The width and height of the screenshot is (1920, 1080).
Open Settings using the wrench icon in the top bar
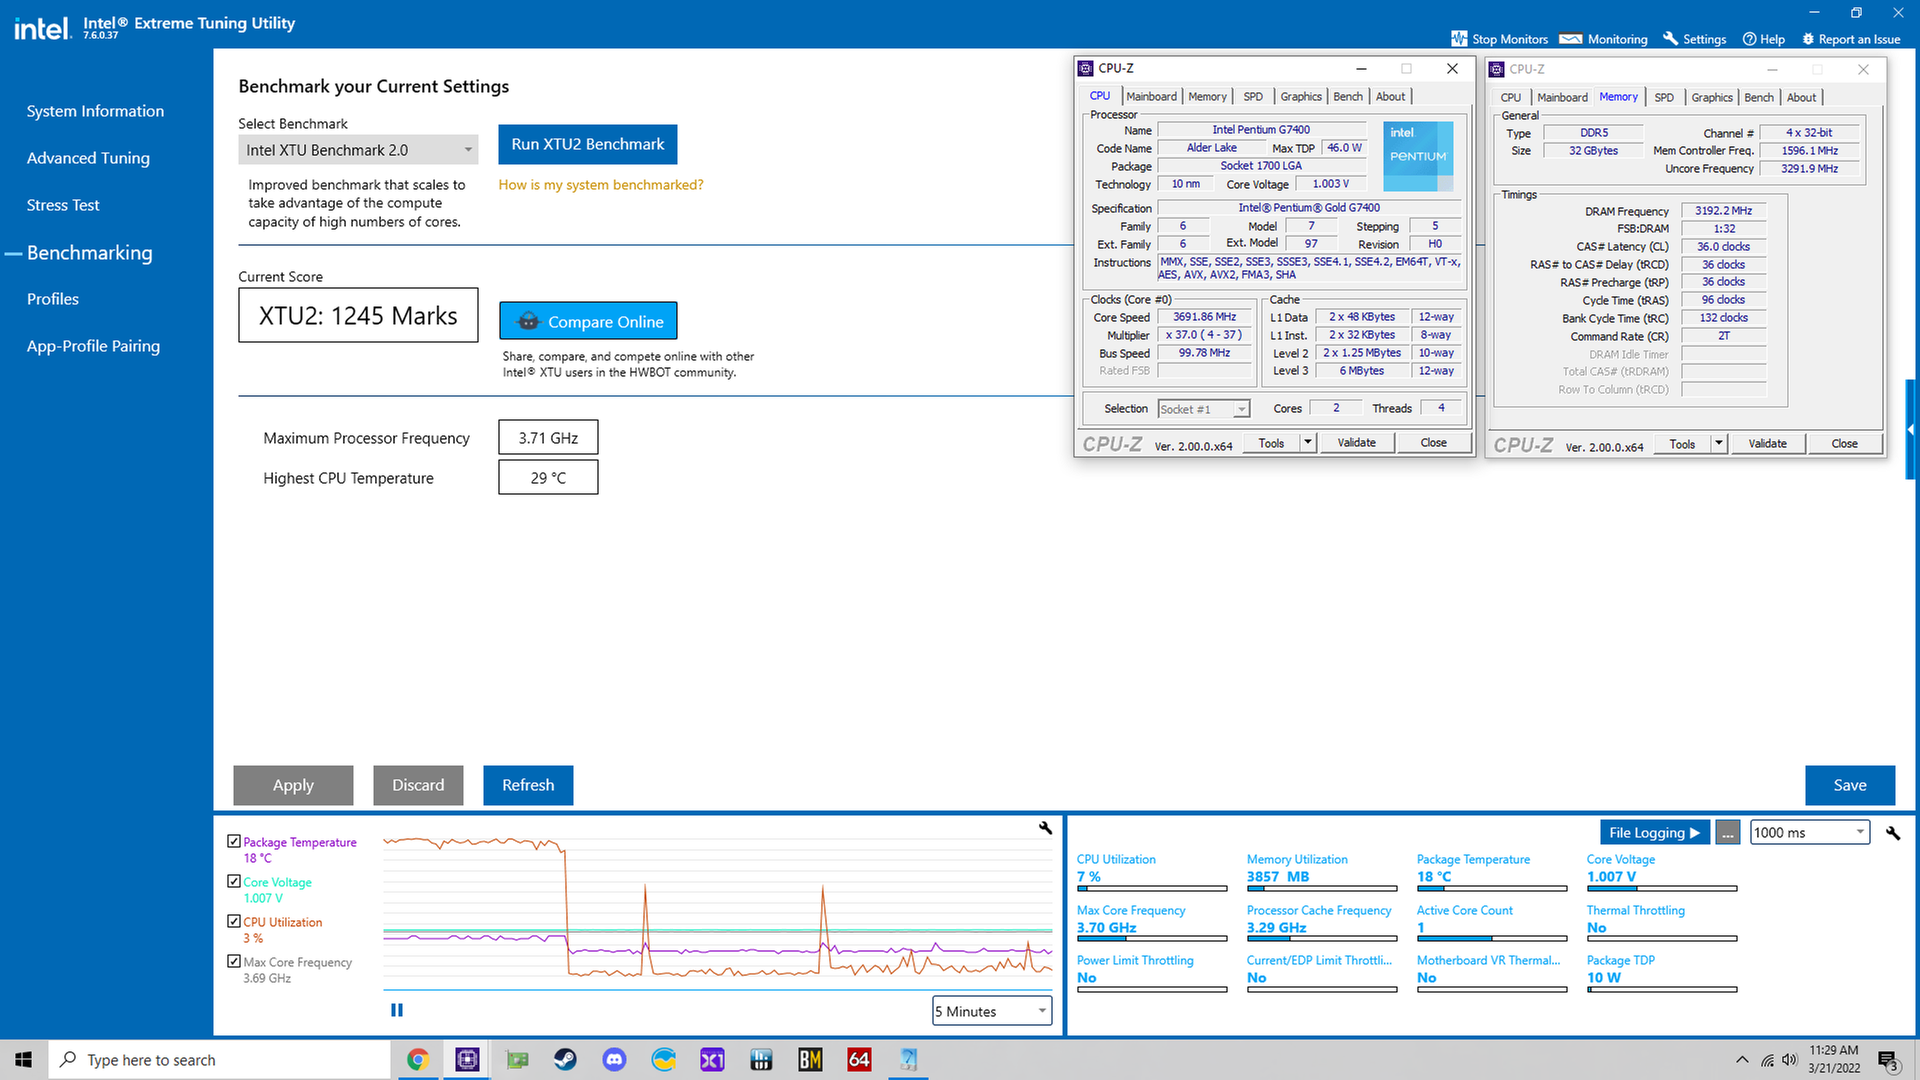click(x=1670, y=39)
